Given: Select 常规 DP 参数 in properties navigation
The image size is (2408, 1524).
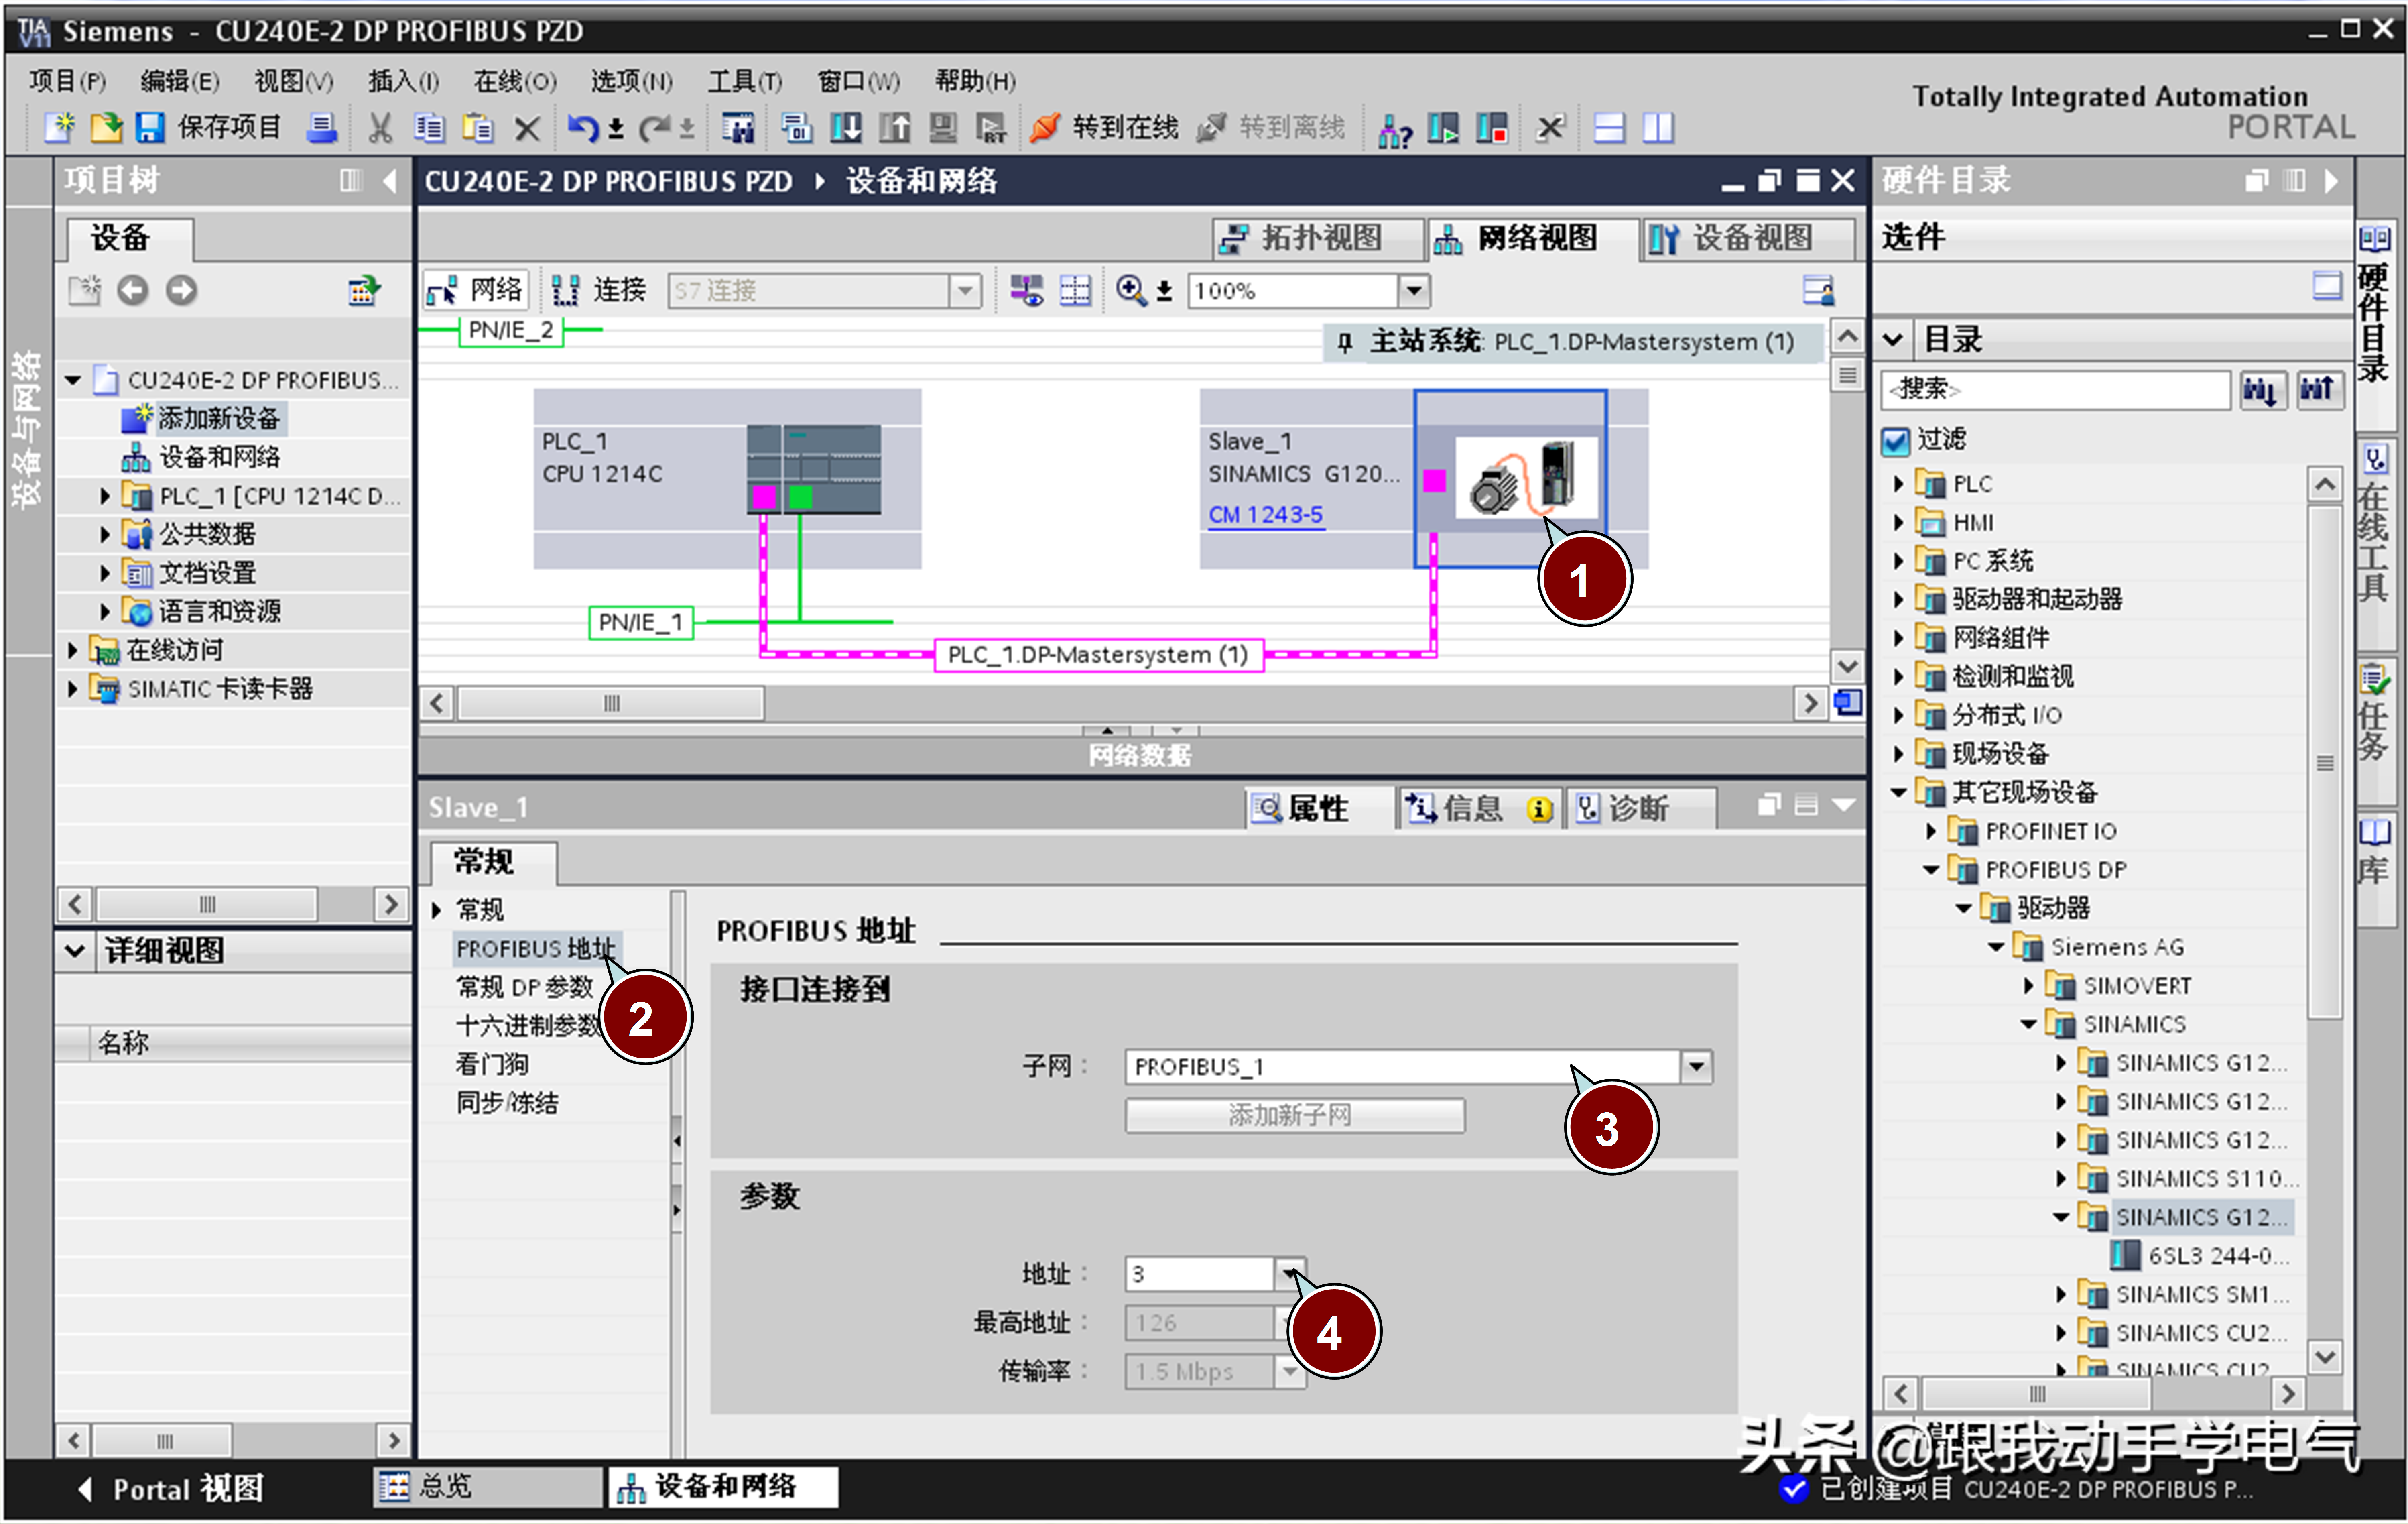Looking at the screenshot, I should [x=524, y=987].
